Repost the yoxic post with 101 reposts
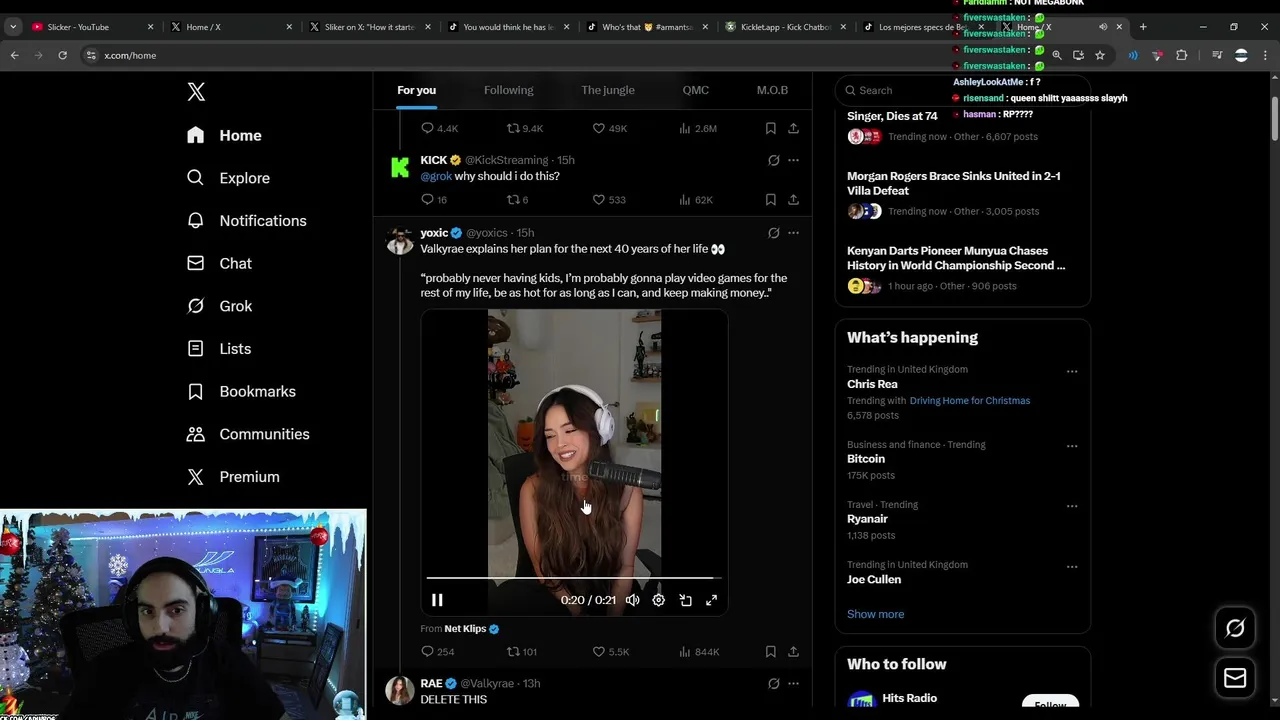Image resolution: width=1280 pixels, height=720 pixels. pos(522,652)
